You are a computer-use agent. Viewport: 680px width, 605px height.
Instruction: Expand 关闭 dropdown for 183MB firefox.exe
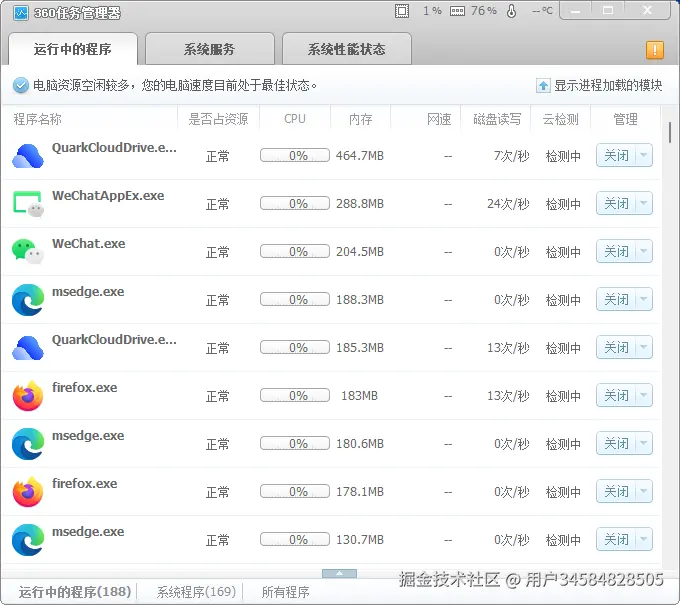(x=644, y=396)
